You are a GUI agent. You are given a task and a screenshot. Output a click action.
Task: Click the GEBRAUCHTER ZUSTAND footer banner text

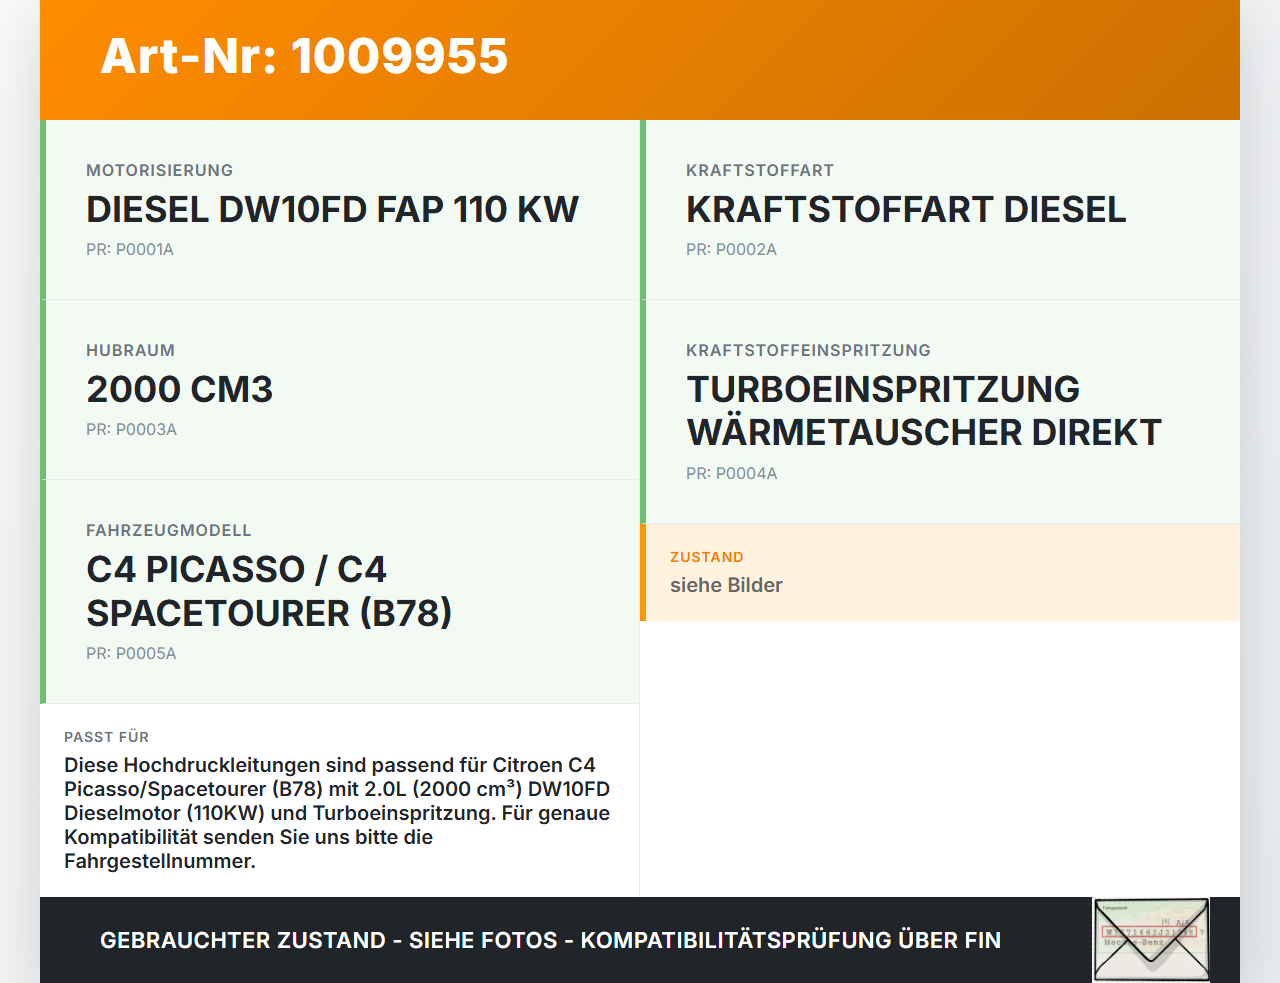[550, 941]
